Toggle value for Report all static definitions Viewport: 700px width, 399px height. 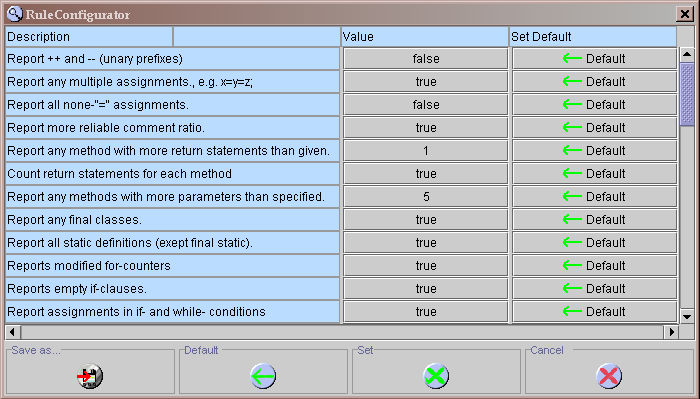(x=426, y=243)
